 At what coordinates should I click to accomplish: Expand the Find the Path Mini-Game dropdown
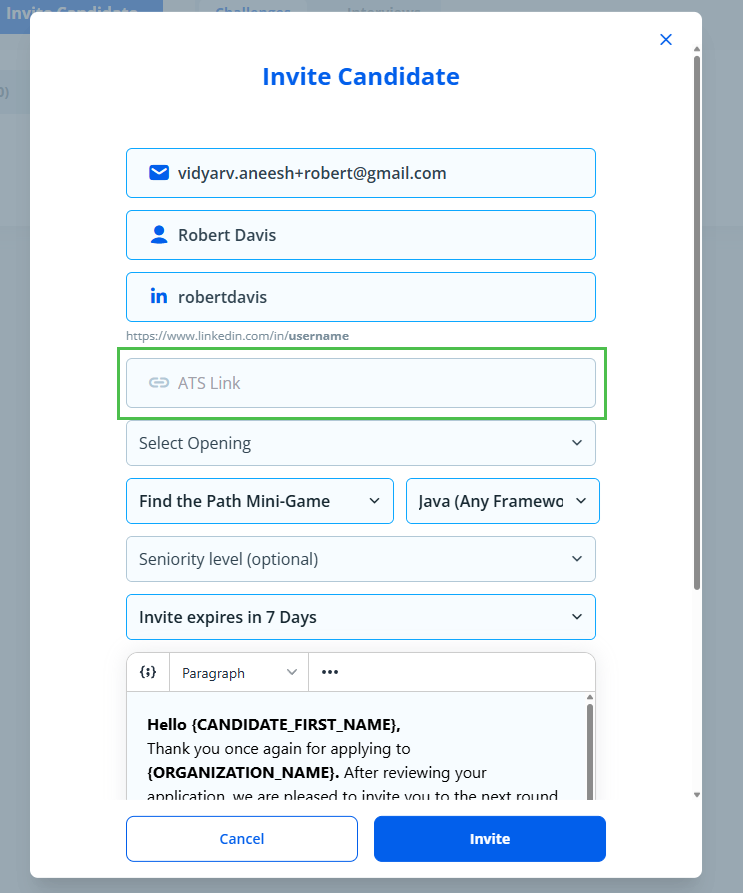[x=259, y=501]
